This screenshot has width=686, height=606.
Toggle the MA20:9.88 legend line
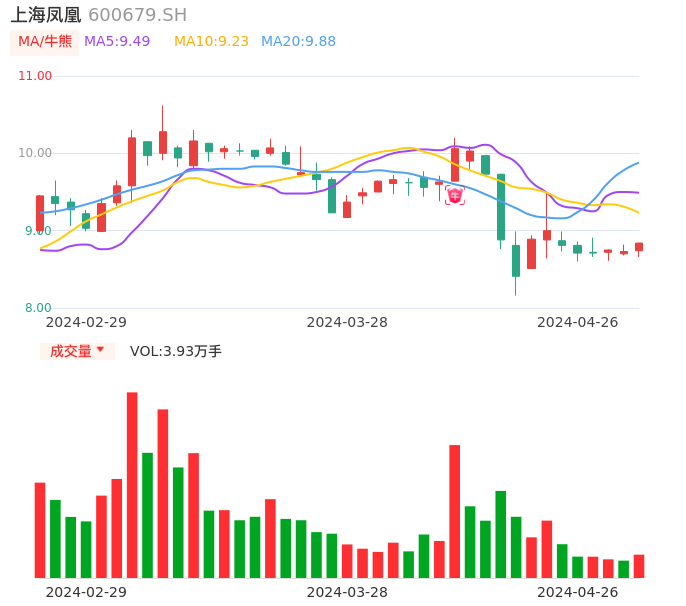[x=298, y=42]
